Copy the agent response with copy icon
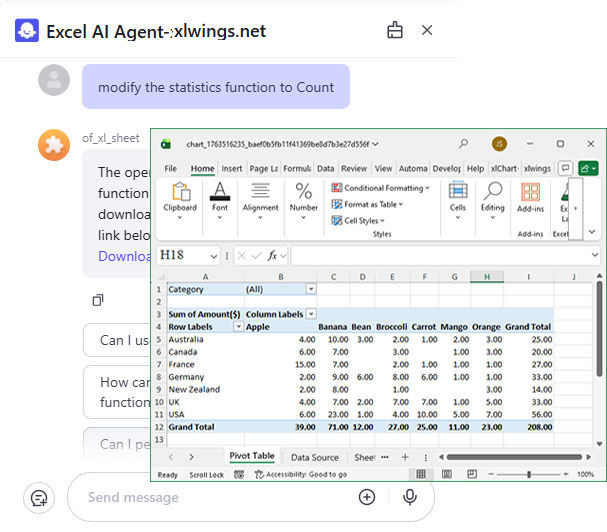Image resolution: width=607 pixels, height=532 pixels. pos(98,300)
